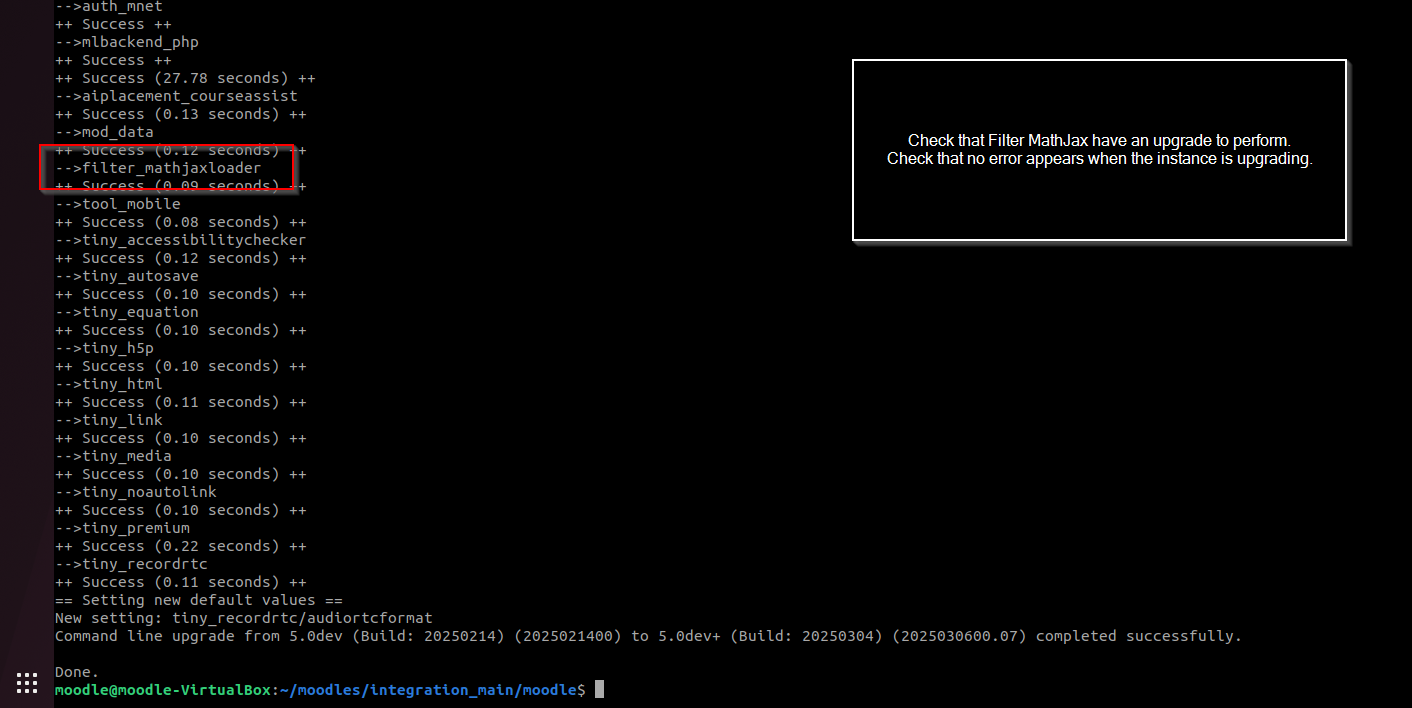Click the "++ Success (0.22 seconds) ++" line

click(180, 546)
